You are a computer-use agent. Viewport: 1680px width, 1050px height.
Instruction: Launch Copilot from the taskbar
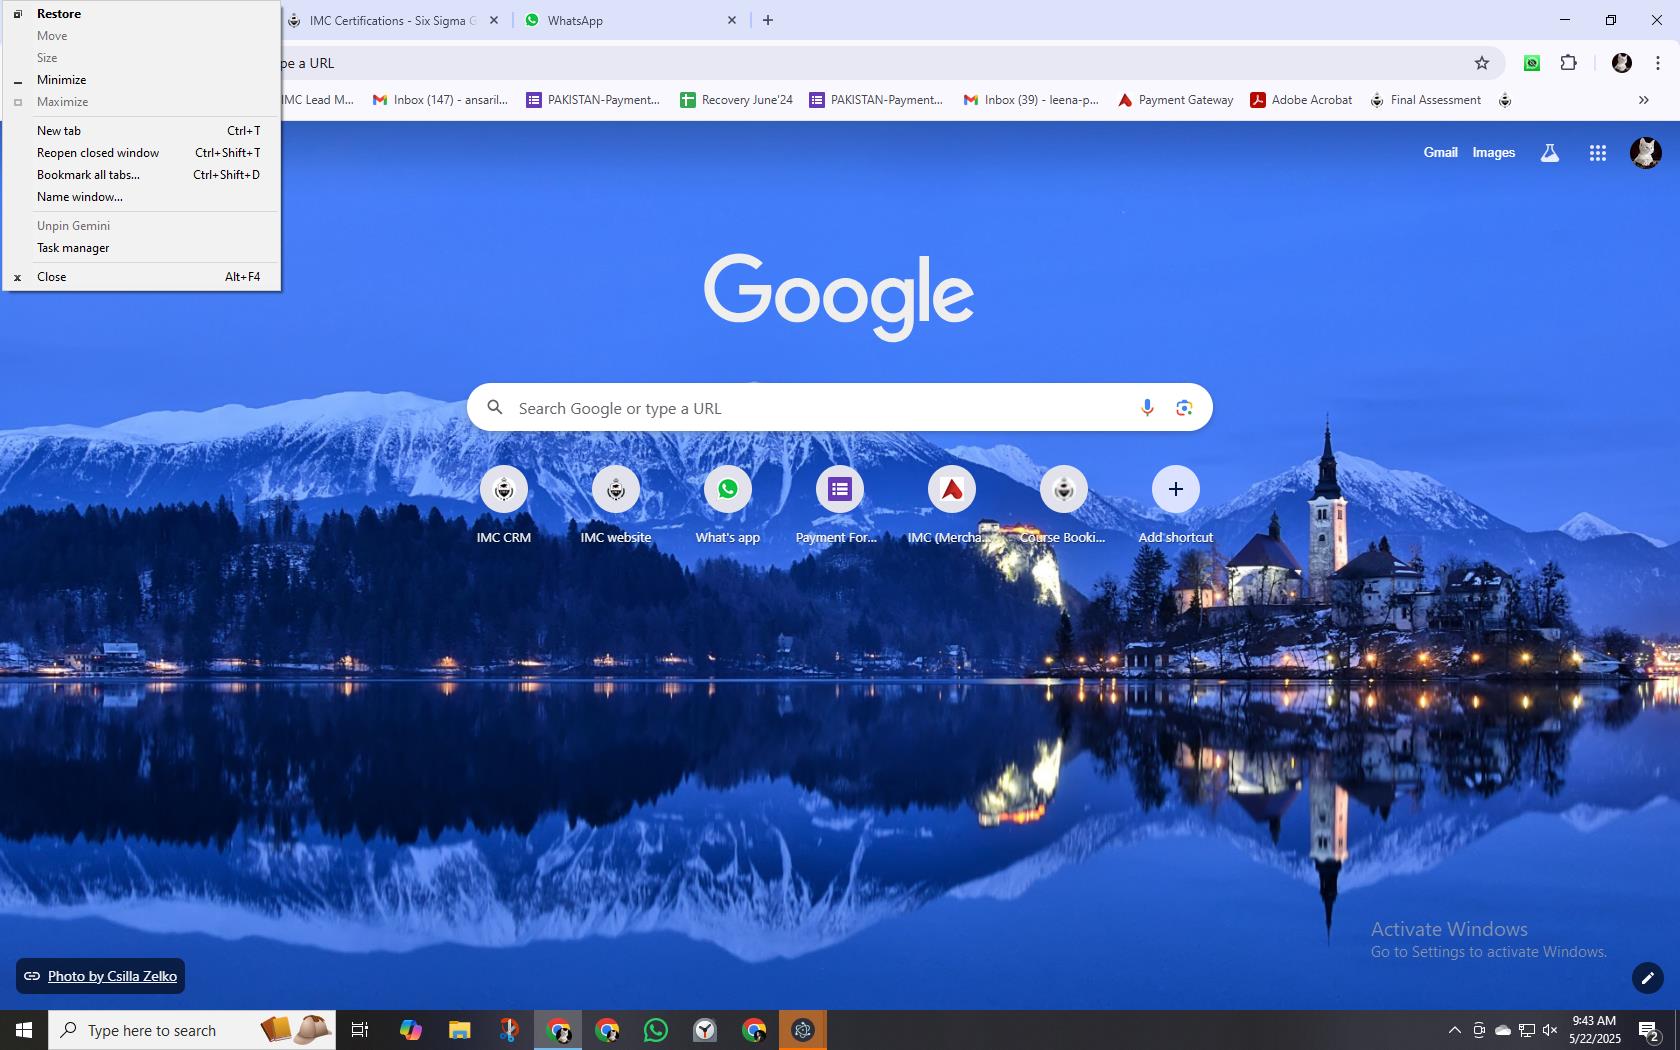tap(410, 1030)
